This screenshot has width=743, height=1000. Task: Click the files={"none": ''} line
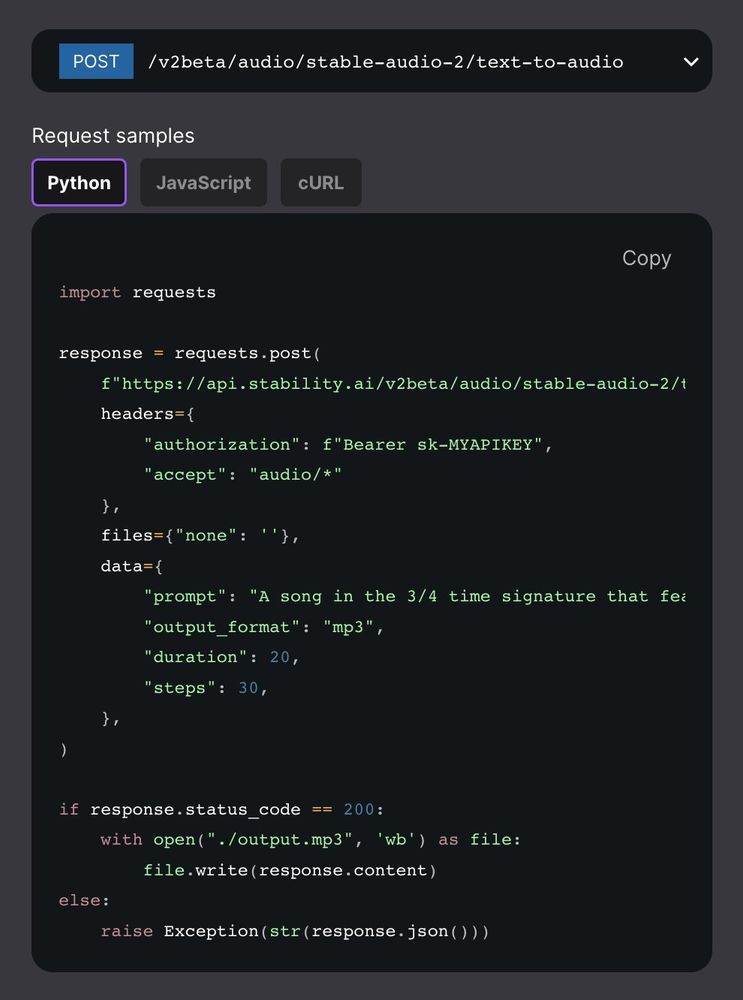(200, 536)
